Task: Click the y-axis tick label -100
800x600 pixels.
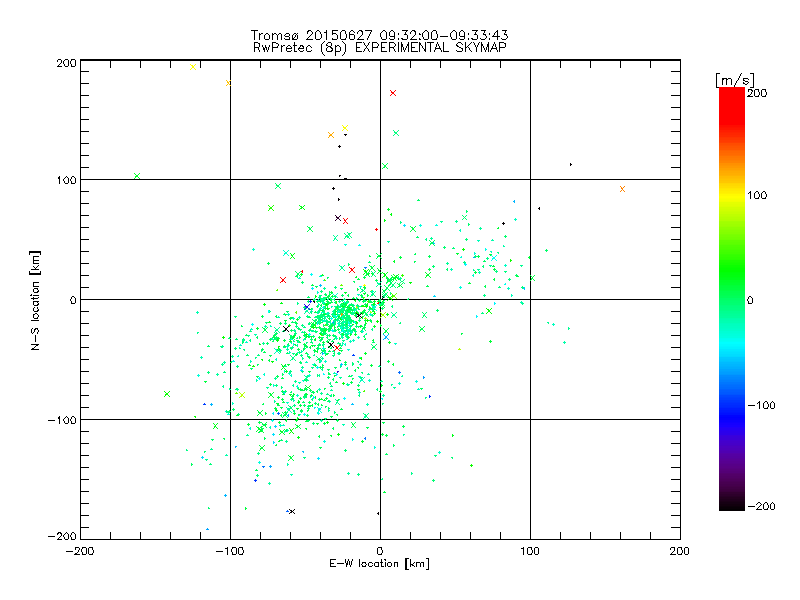Action: [62, 420]
